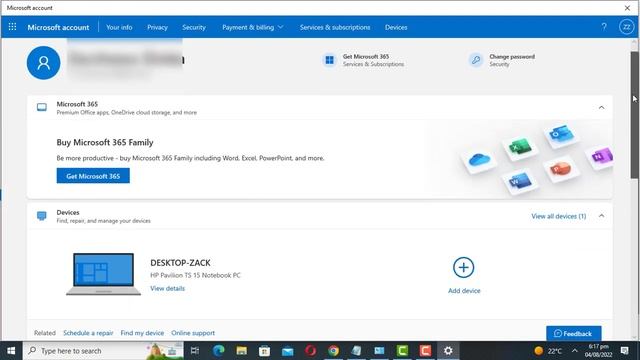Launch Microsoft Edge from the taskbar

[x=218, y=351]
